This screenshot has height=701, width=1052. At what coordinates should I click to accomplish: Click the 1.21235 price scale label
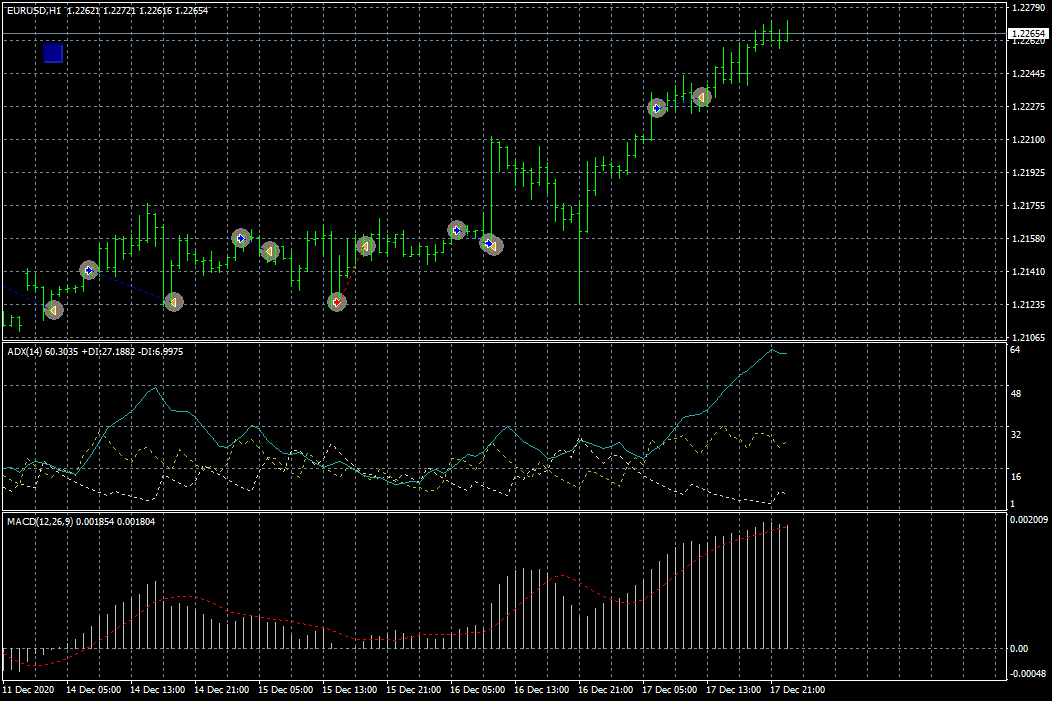1028,305
